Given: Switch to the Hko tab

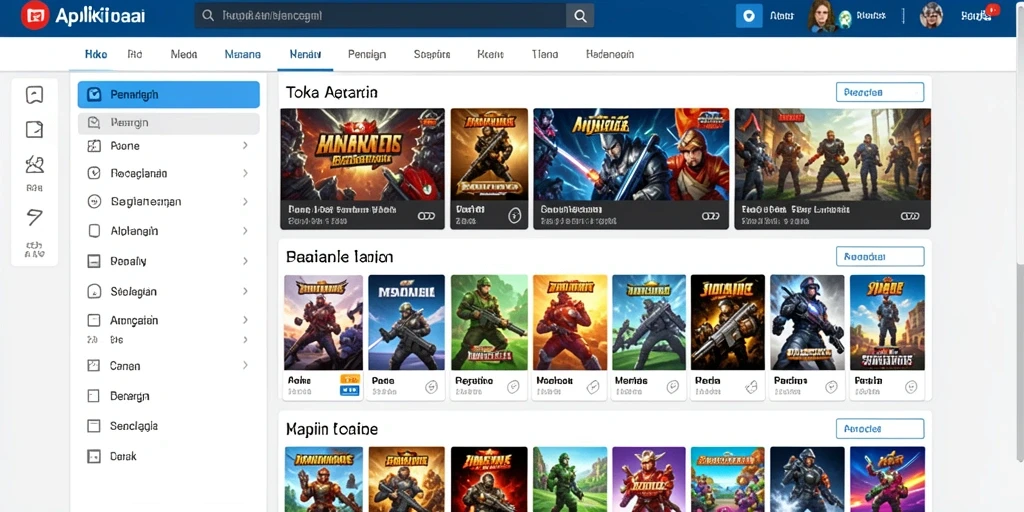Looking at the screenshot, I should (x=96, y=55).
